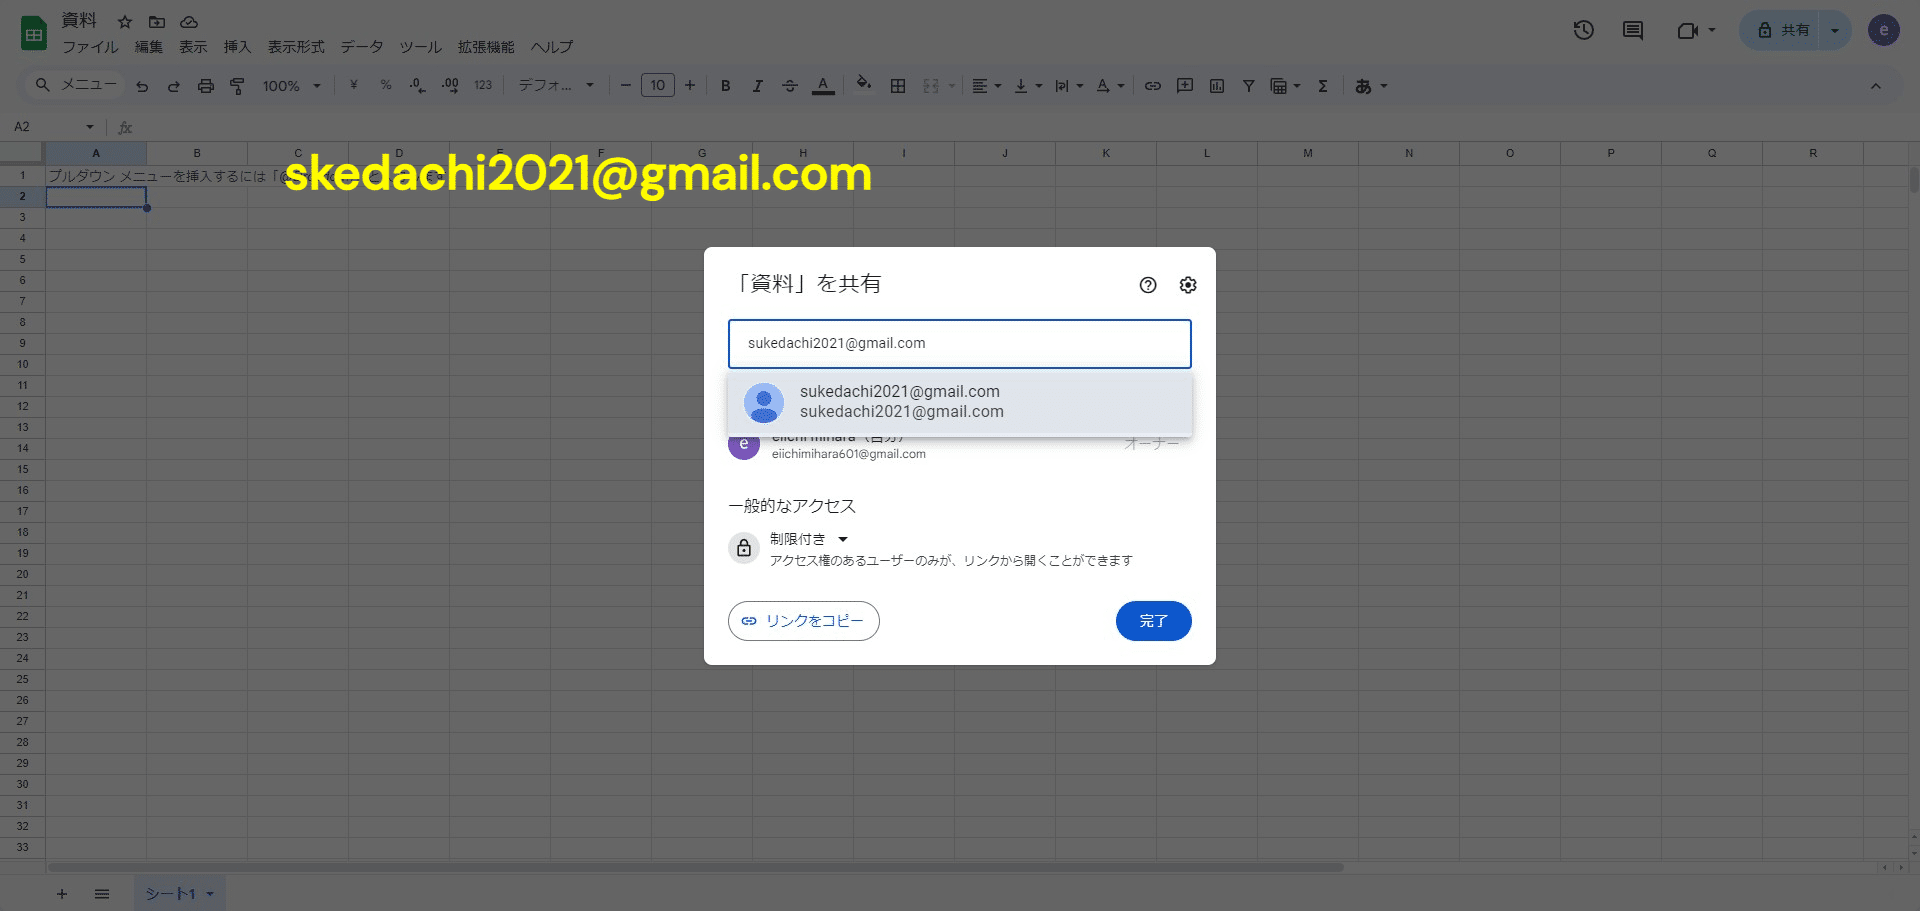Move document with folder icon
The height and width of the screenshot is (911, 1920).
pyautogui.click(x=157, y=22)
